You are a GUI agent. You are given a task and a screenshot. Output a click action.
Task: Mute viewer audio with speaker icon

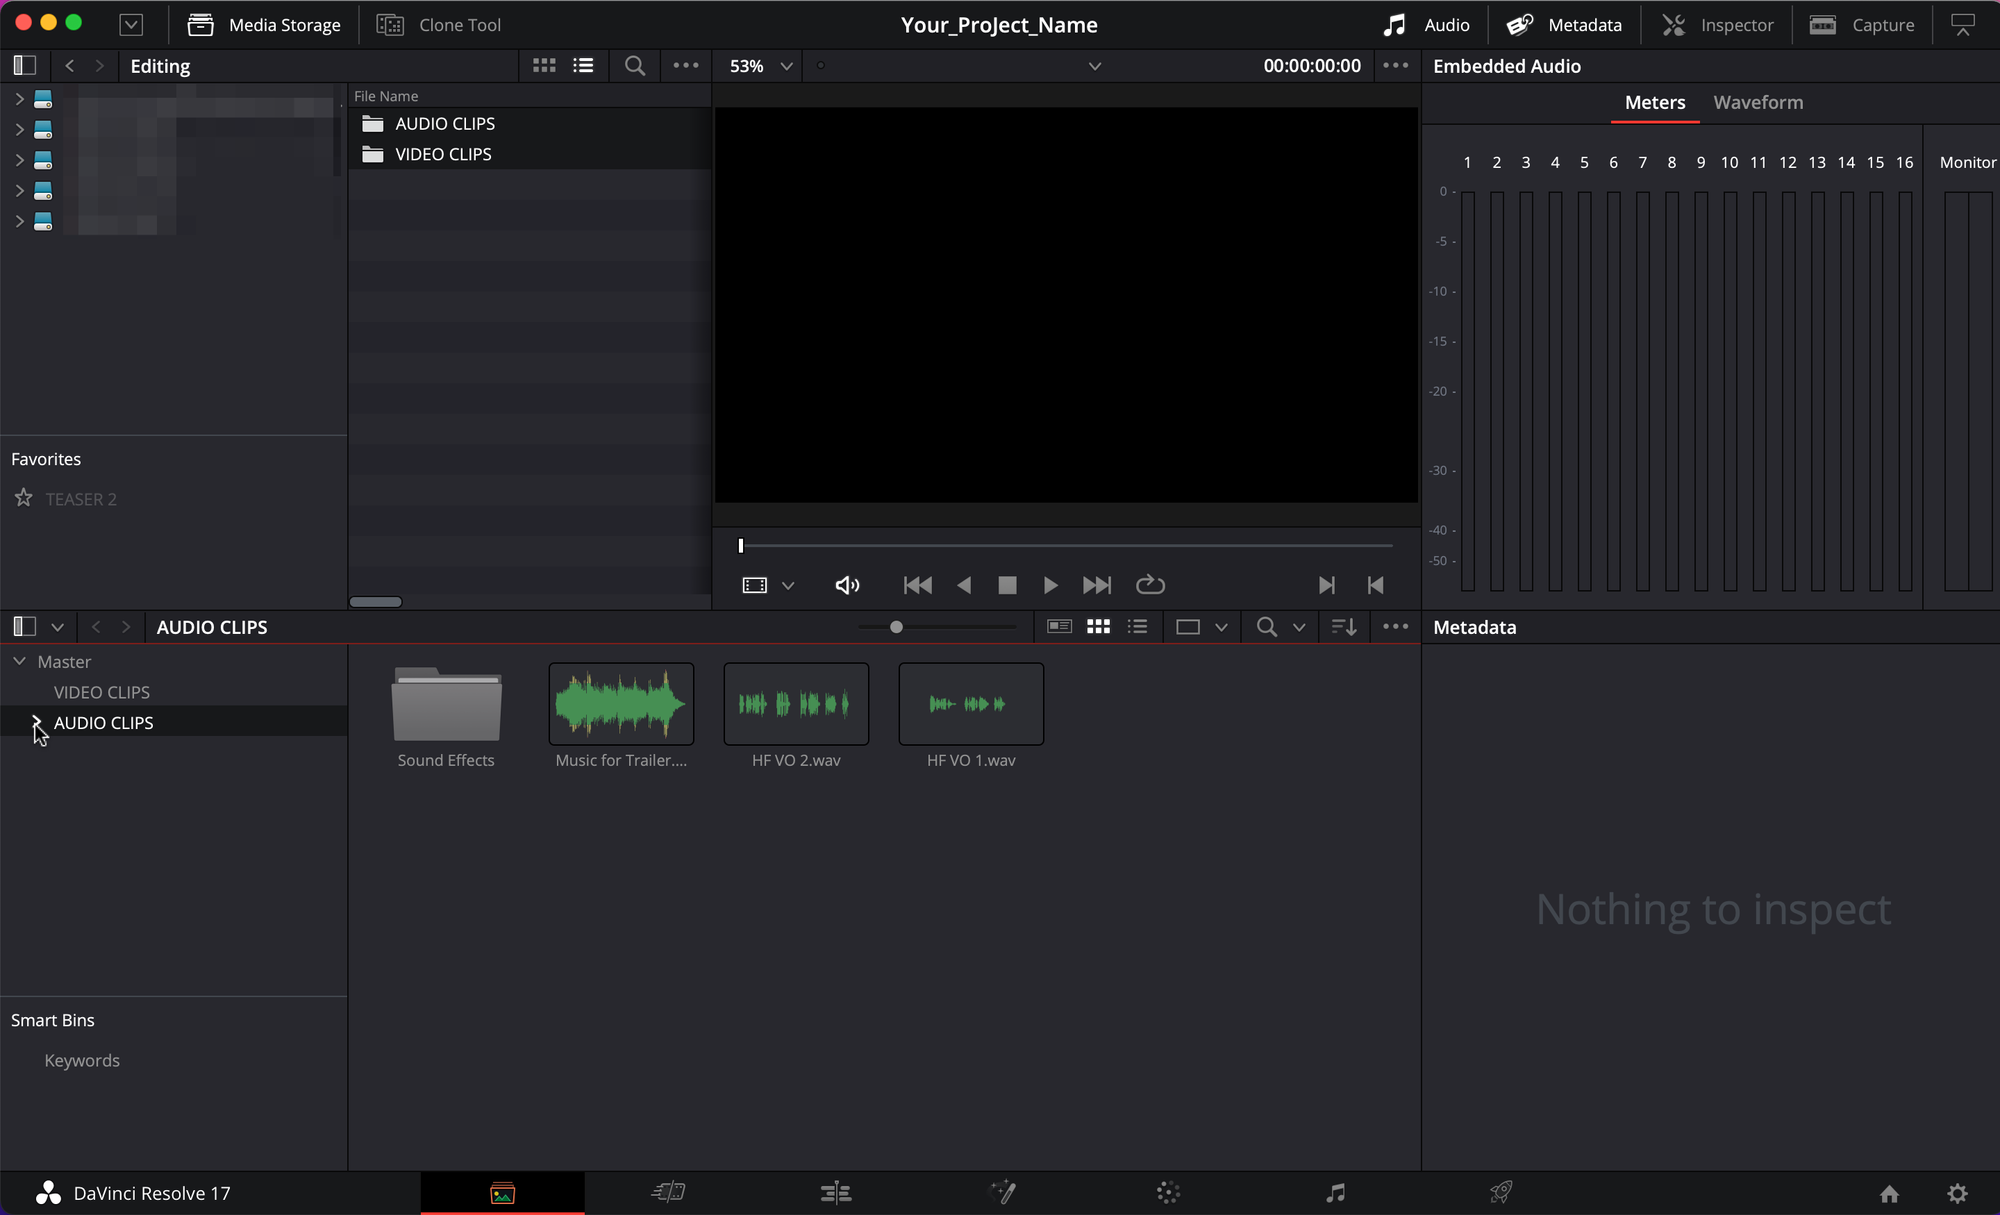coord(847,585)
